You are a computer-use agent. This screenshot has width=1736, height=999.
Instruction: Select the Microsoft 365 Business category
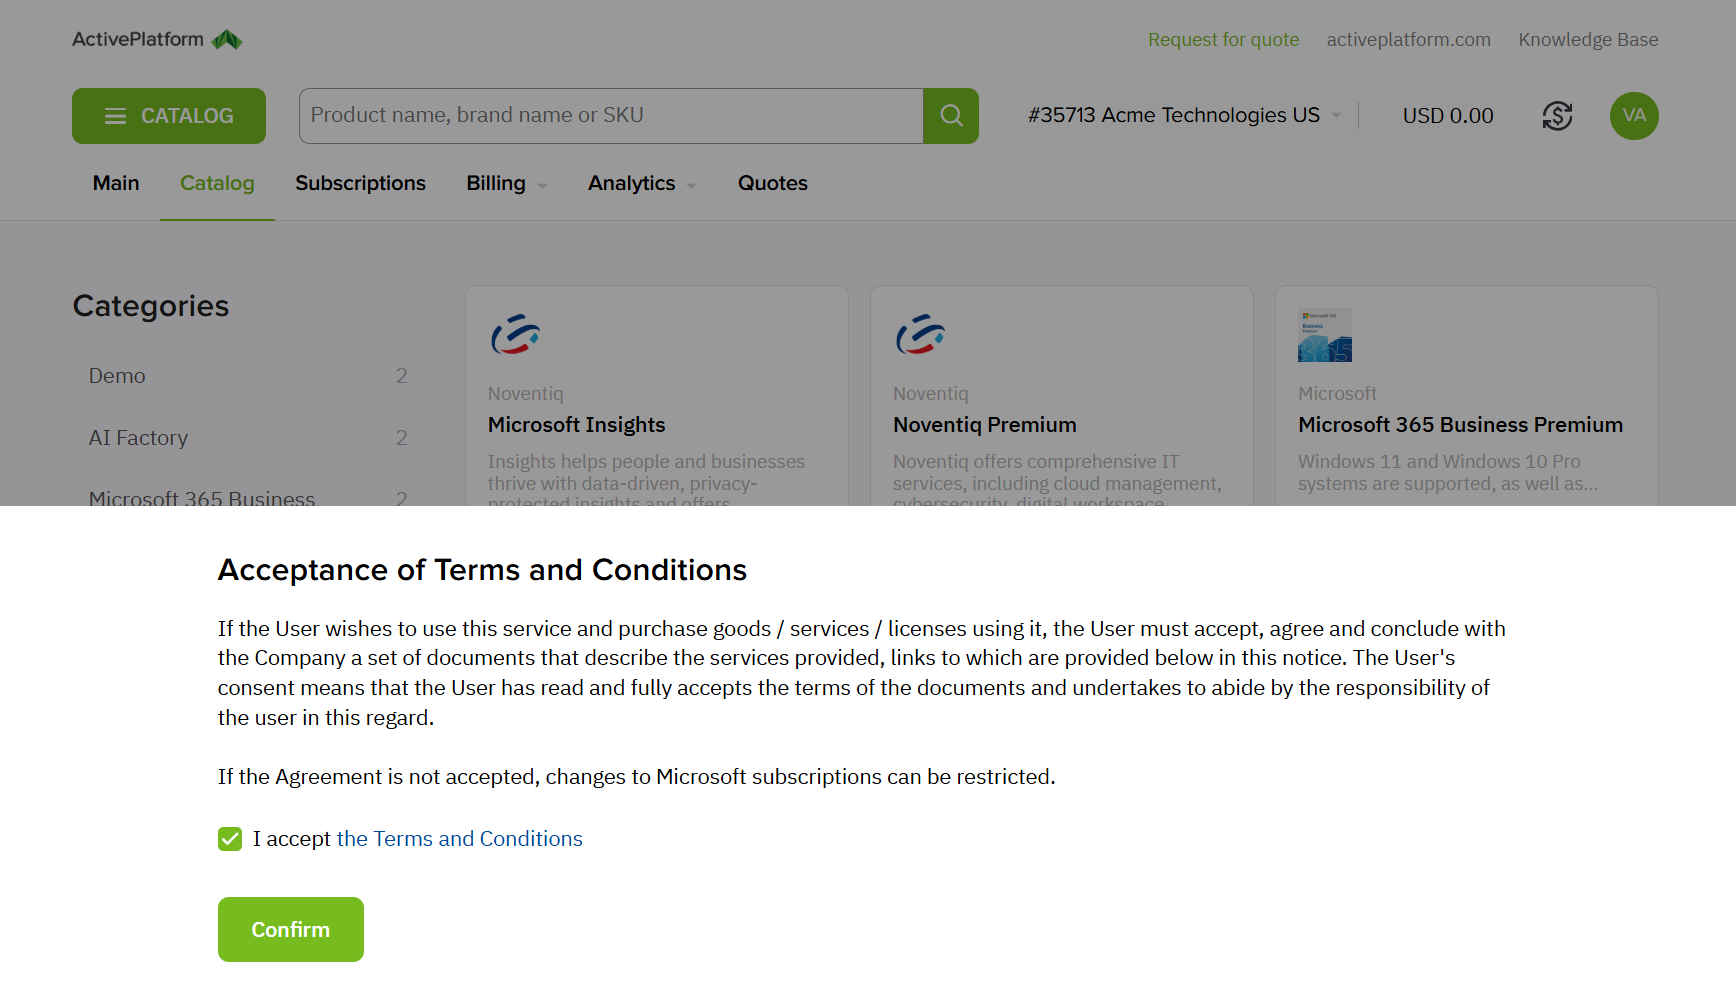(248, 498)
